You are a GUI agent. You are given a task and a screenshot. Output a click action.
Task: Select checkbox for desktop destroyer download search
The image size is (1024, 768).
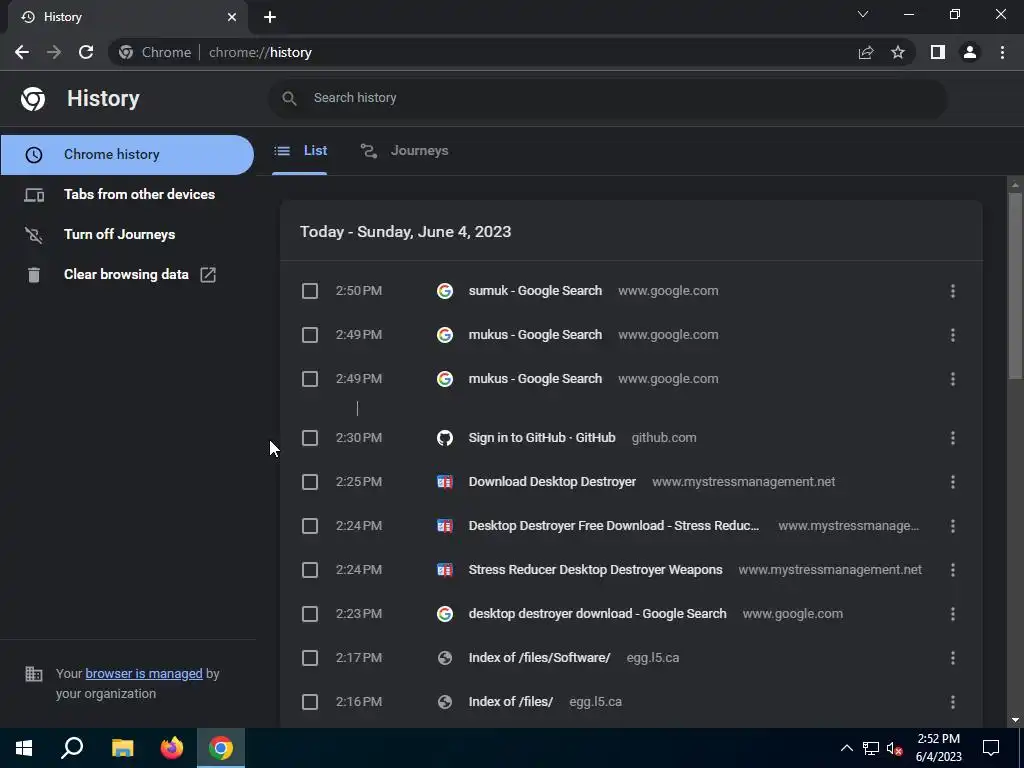point(310,614)
